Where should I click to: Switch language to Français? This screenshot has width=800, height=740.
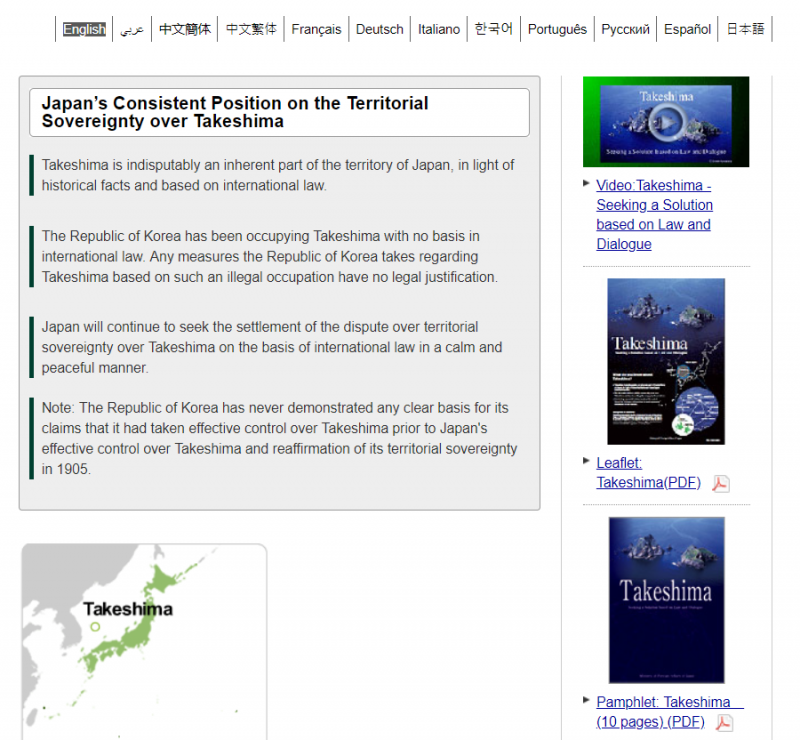click(316, 29)
